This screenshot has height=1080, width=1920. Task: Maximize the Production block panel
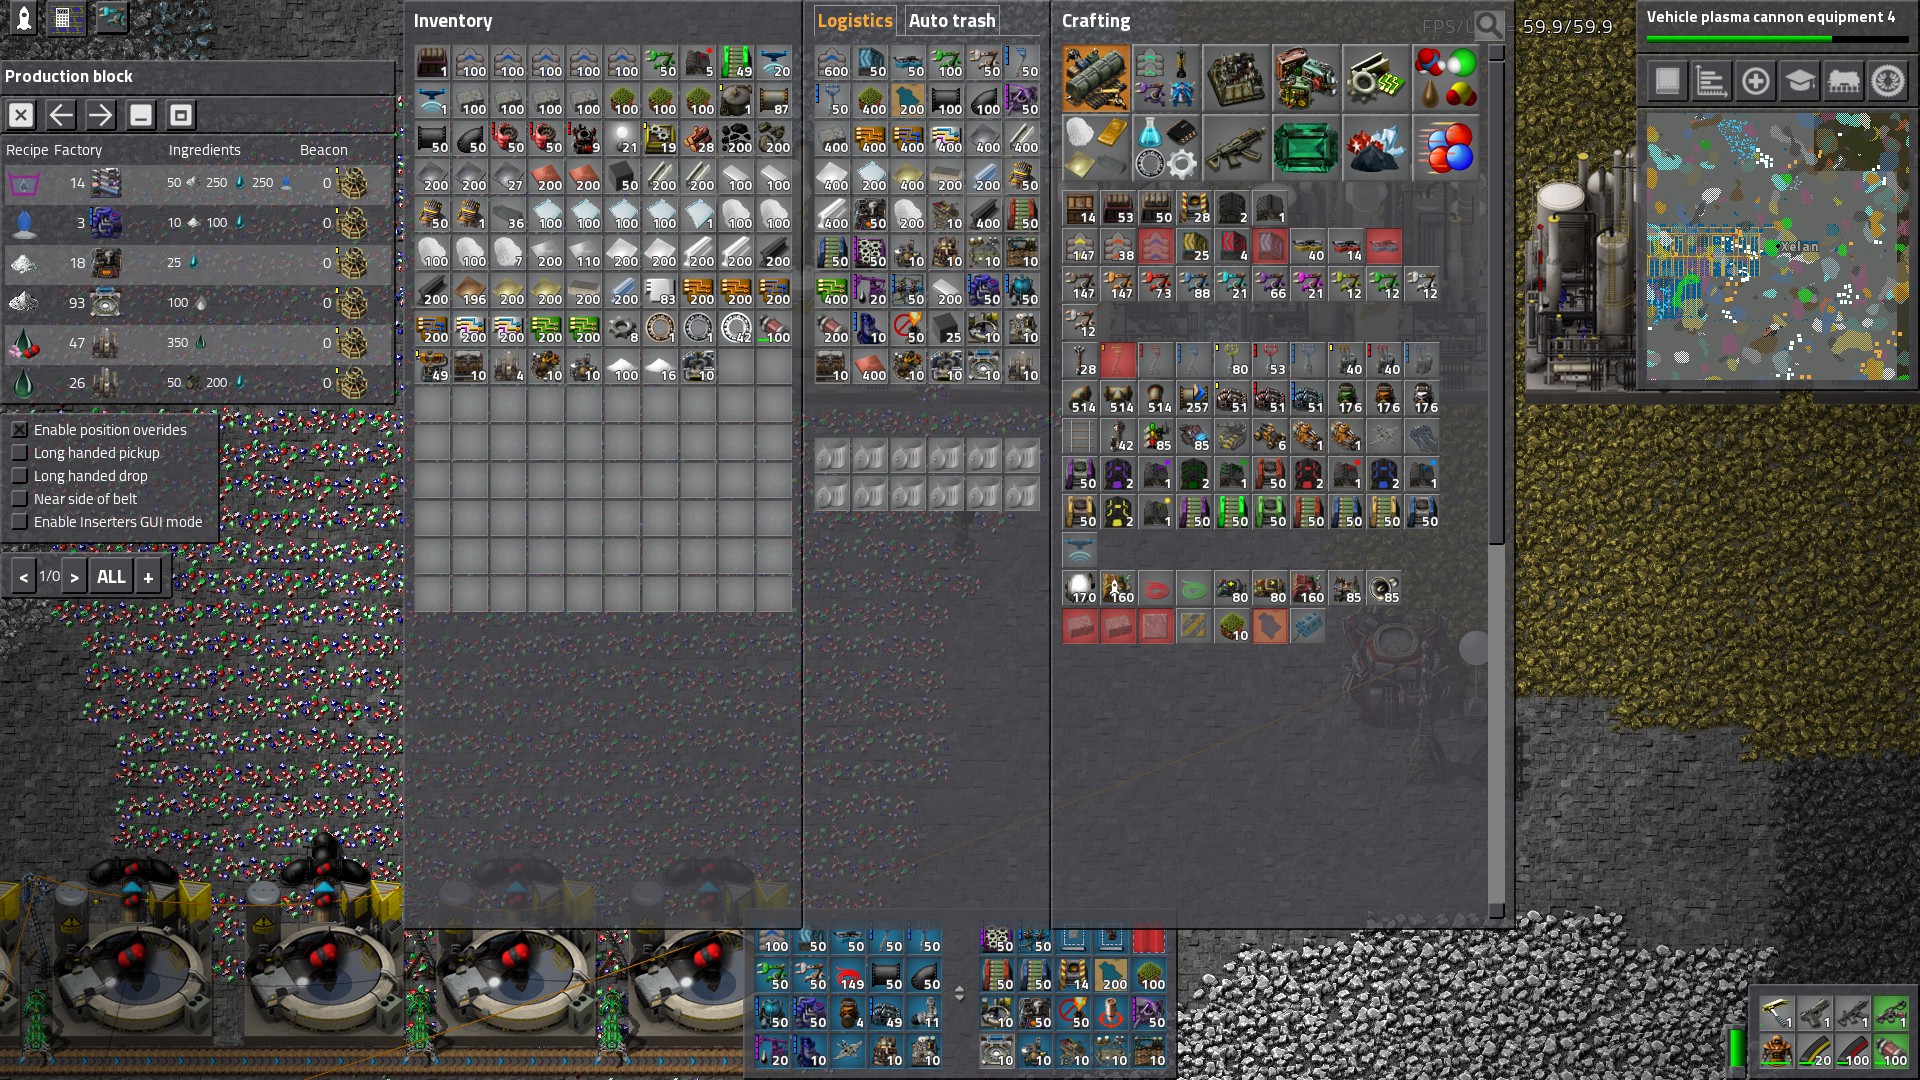[x=181, y=115]
